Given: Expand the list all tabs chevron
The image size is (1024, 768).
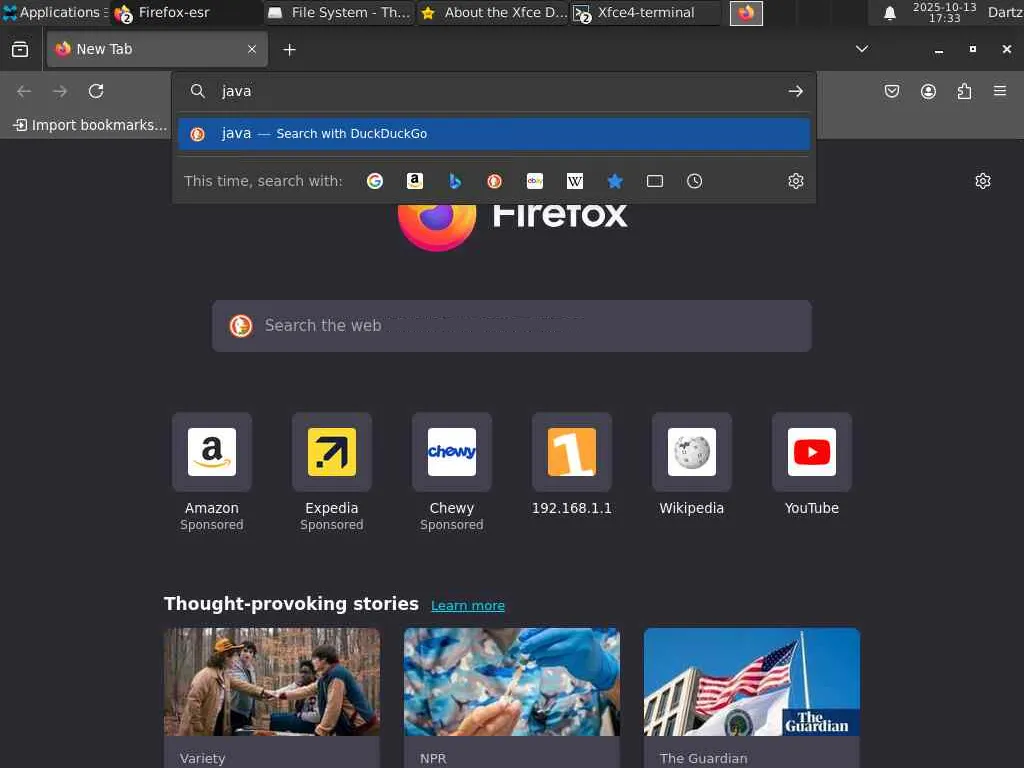Looking at the screenshot, I should pos(862,49).
